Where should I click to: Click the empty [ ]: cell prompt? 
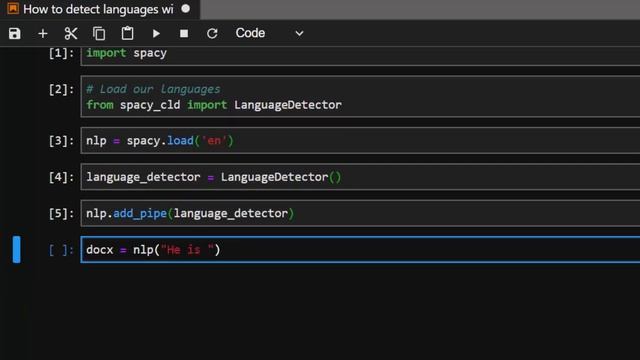tap(61, 250)
